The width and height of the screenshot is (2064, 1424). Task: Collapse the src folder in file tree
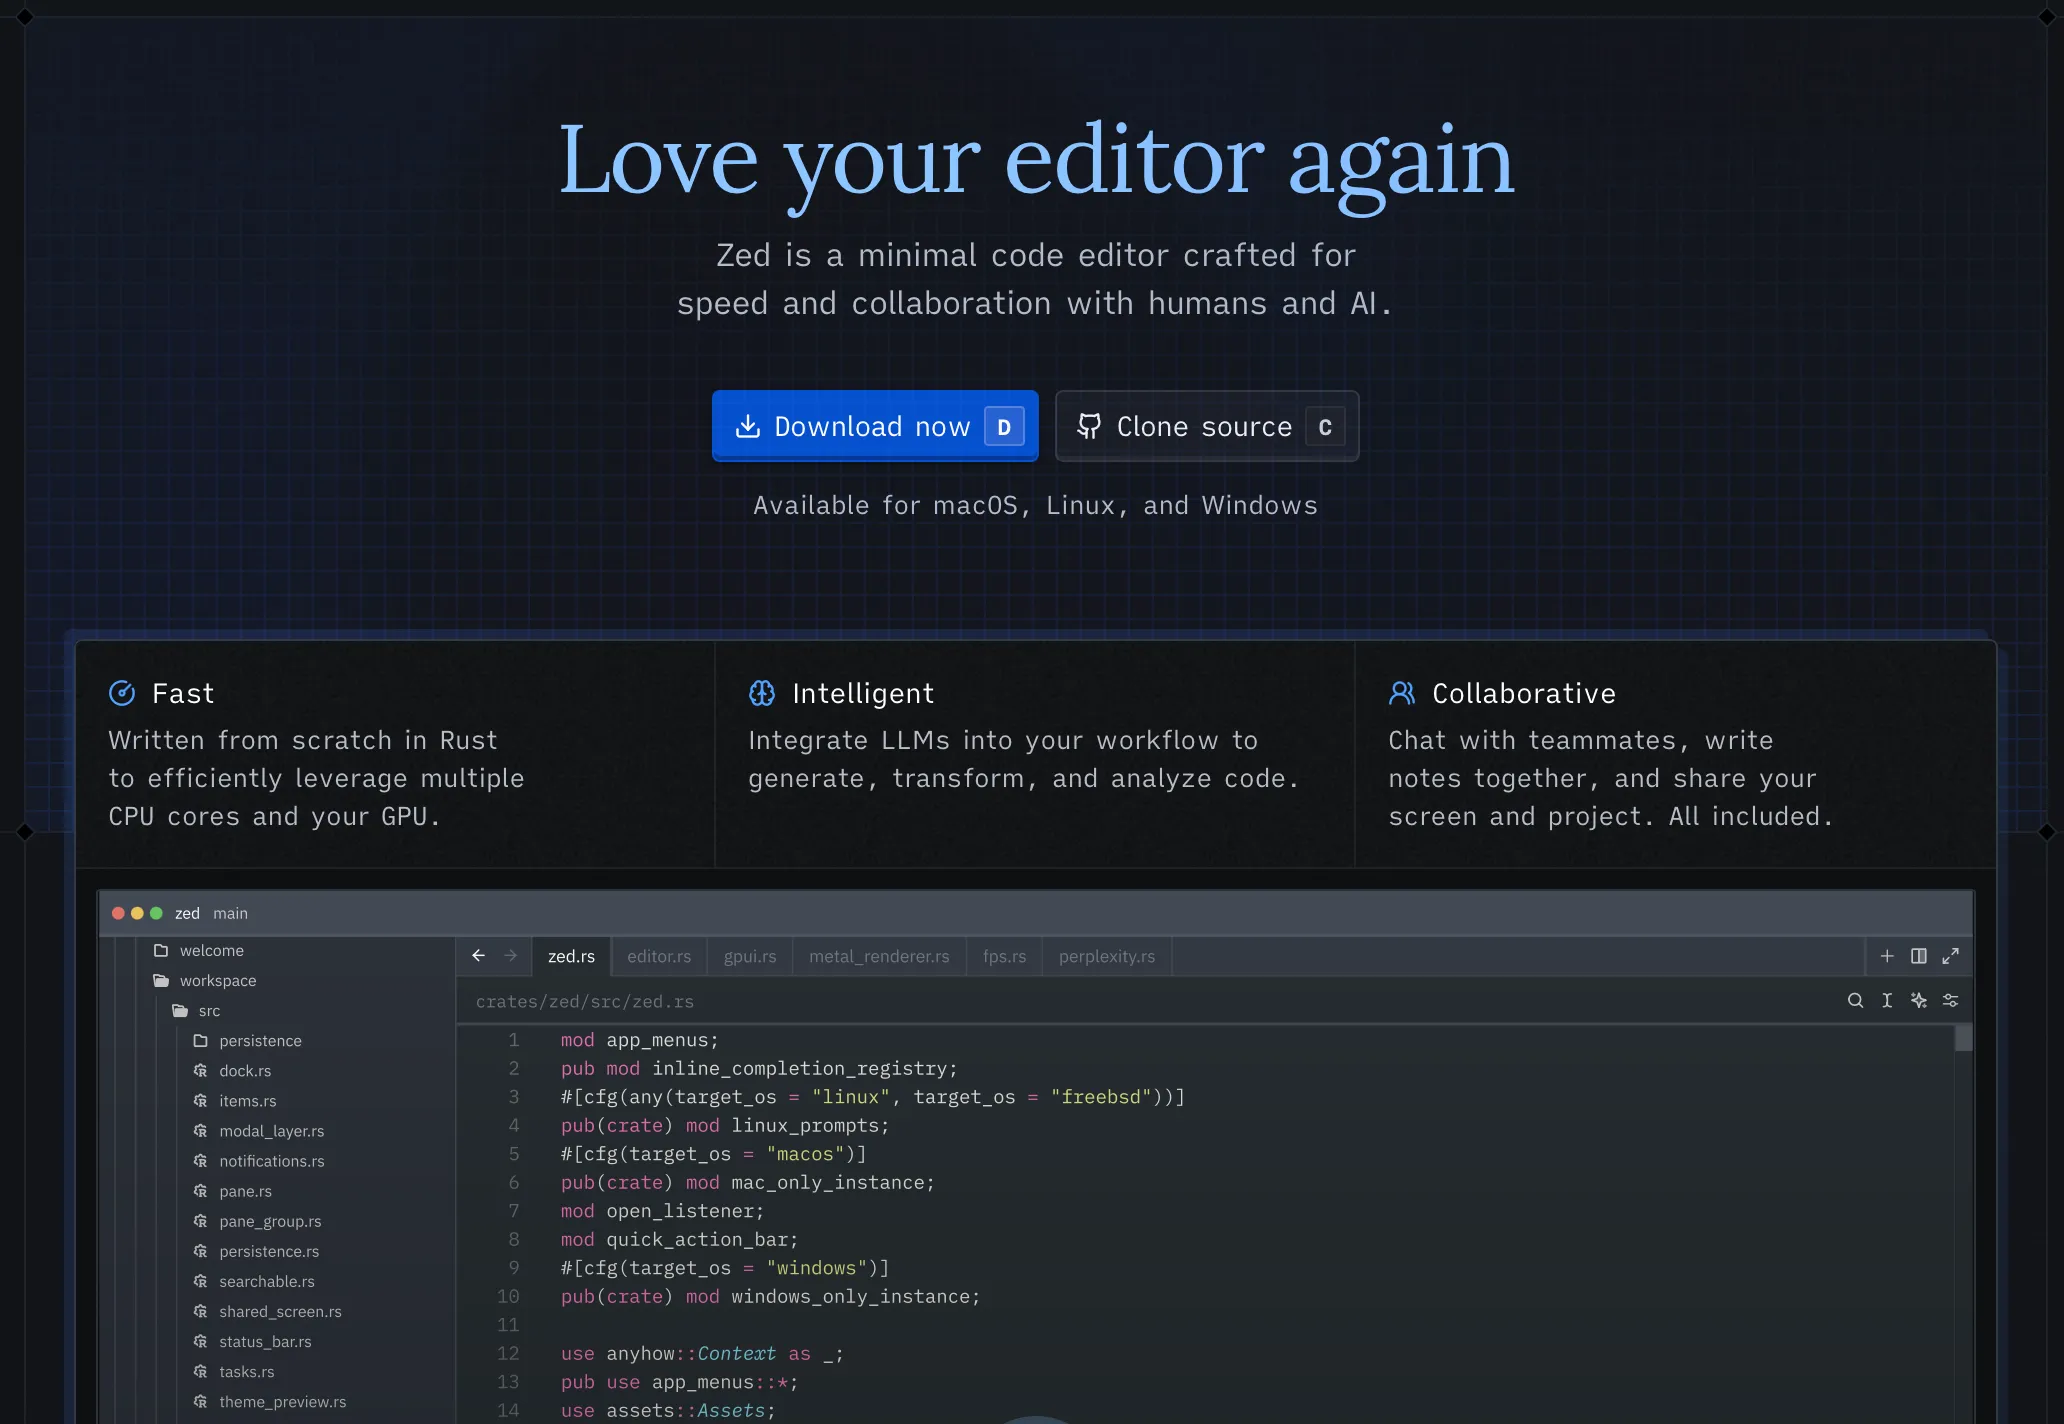pos(208,1011)
